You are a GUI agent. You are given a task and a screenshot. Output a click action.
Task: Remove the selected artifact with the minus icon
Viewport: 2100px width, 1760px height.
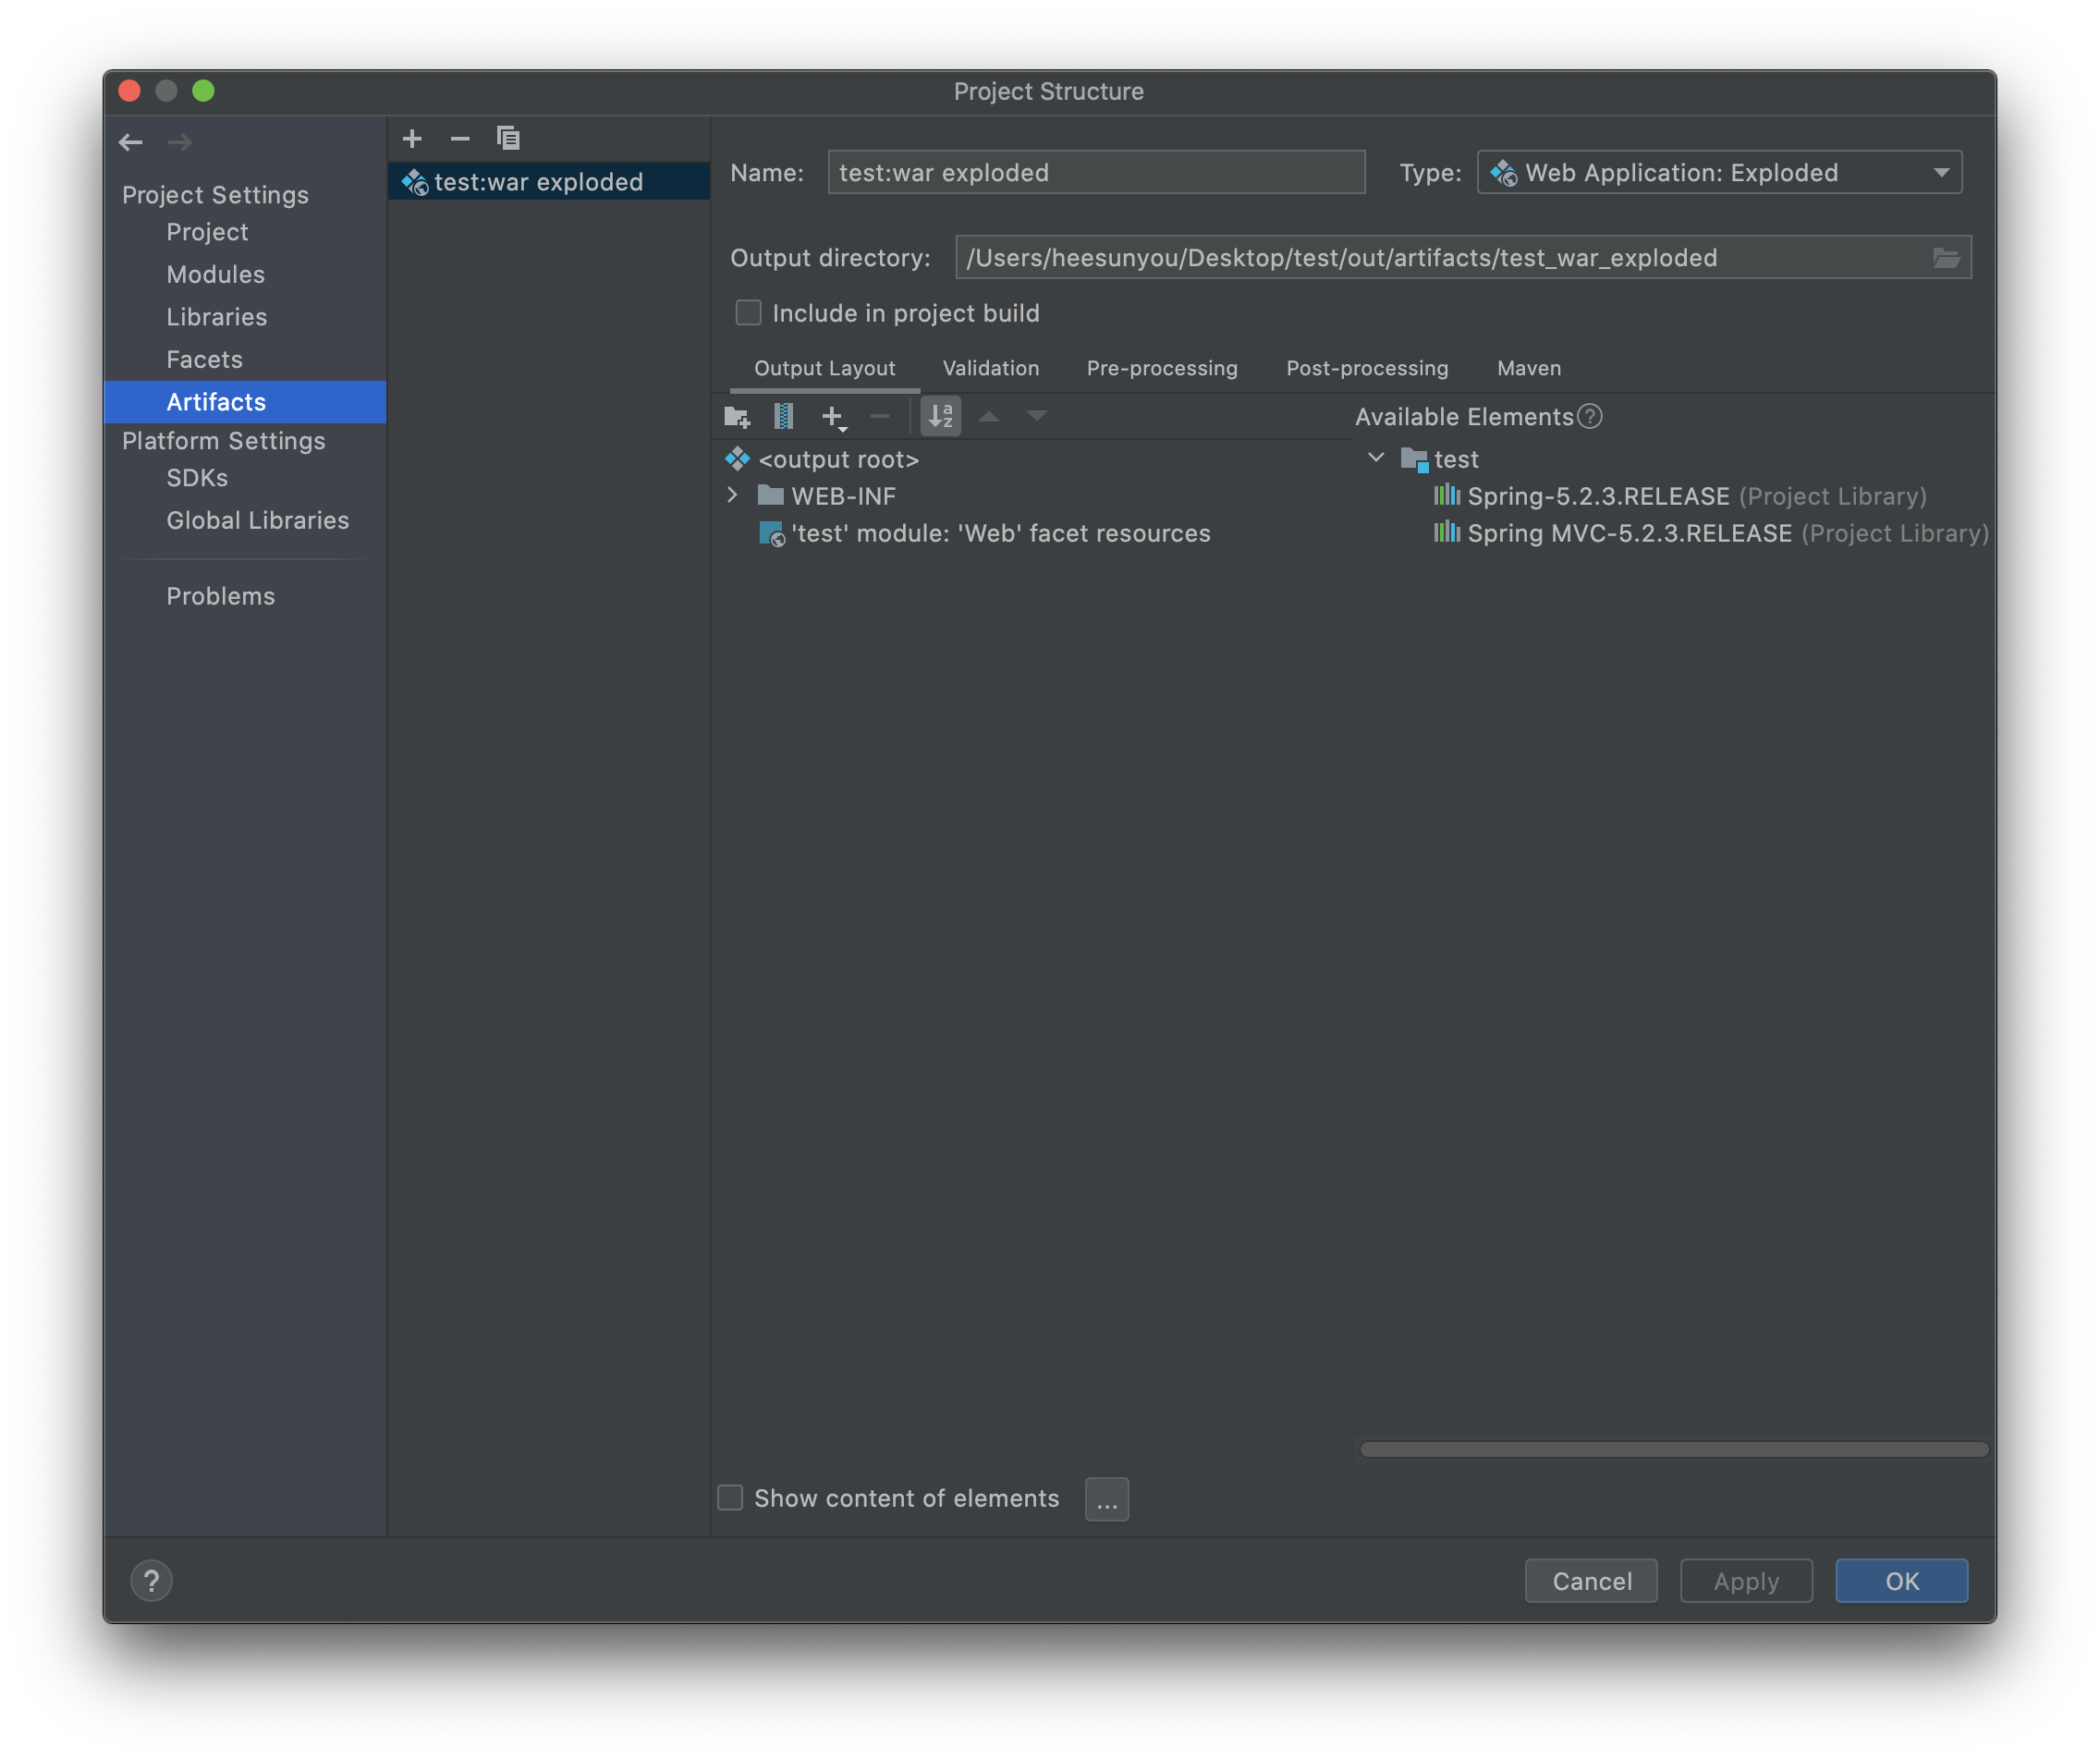[x=460, y=138]
